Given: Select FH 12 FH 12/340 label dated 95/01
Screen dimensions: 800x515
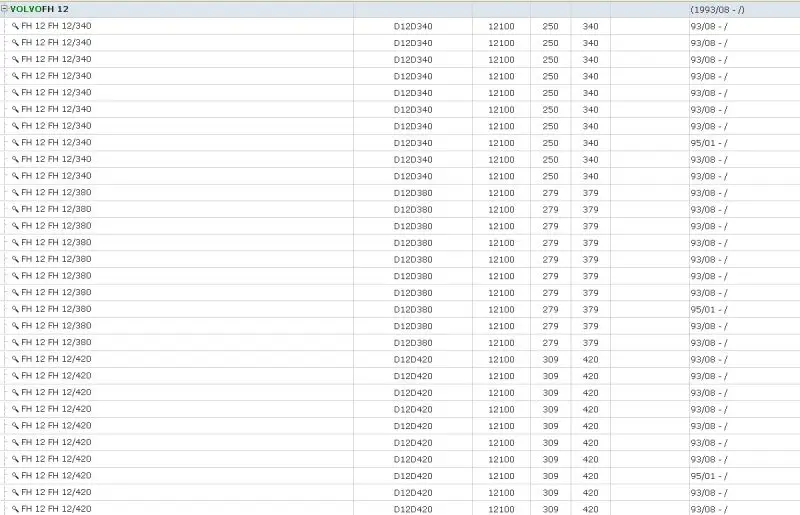Looking at the screenshot, I should click(56, 142).
